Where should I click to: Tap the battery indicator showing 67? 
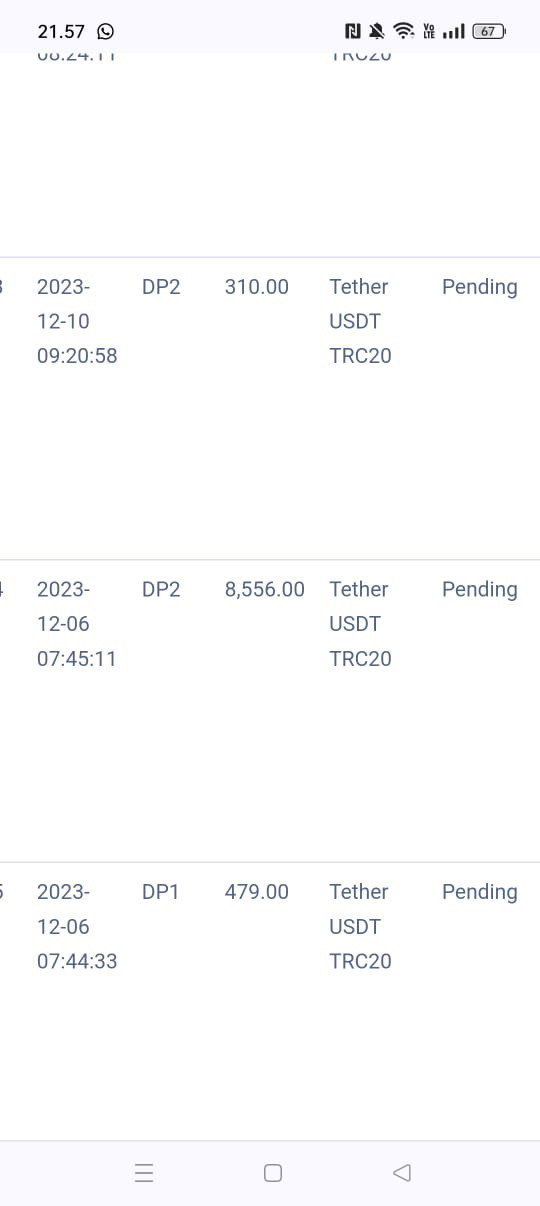488,31
